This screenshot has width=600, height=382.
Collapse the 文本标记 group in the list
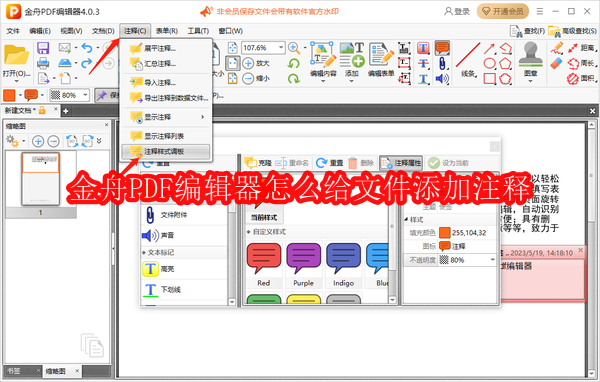pyautogui.click(x=144, y=253)
